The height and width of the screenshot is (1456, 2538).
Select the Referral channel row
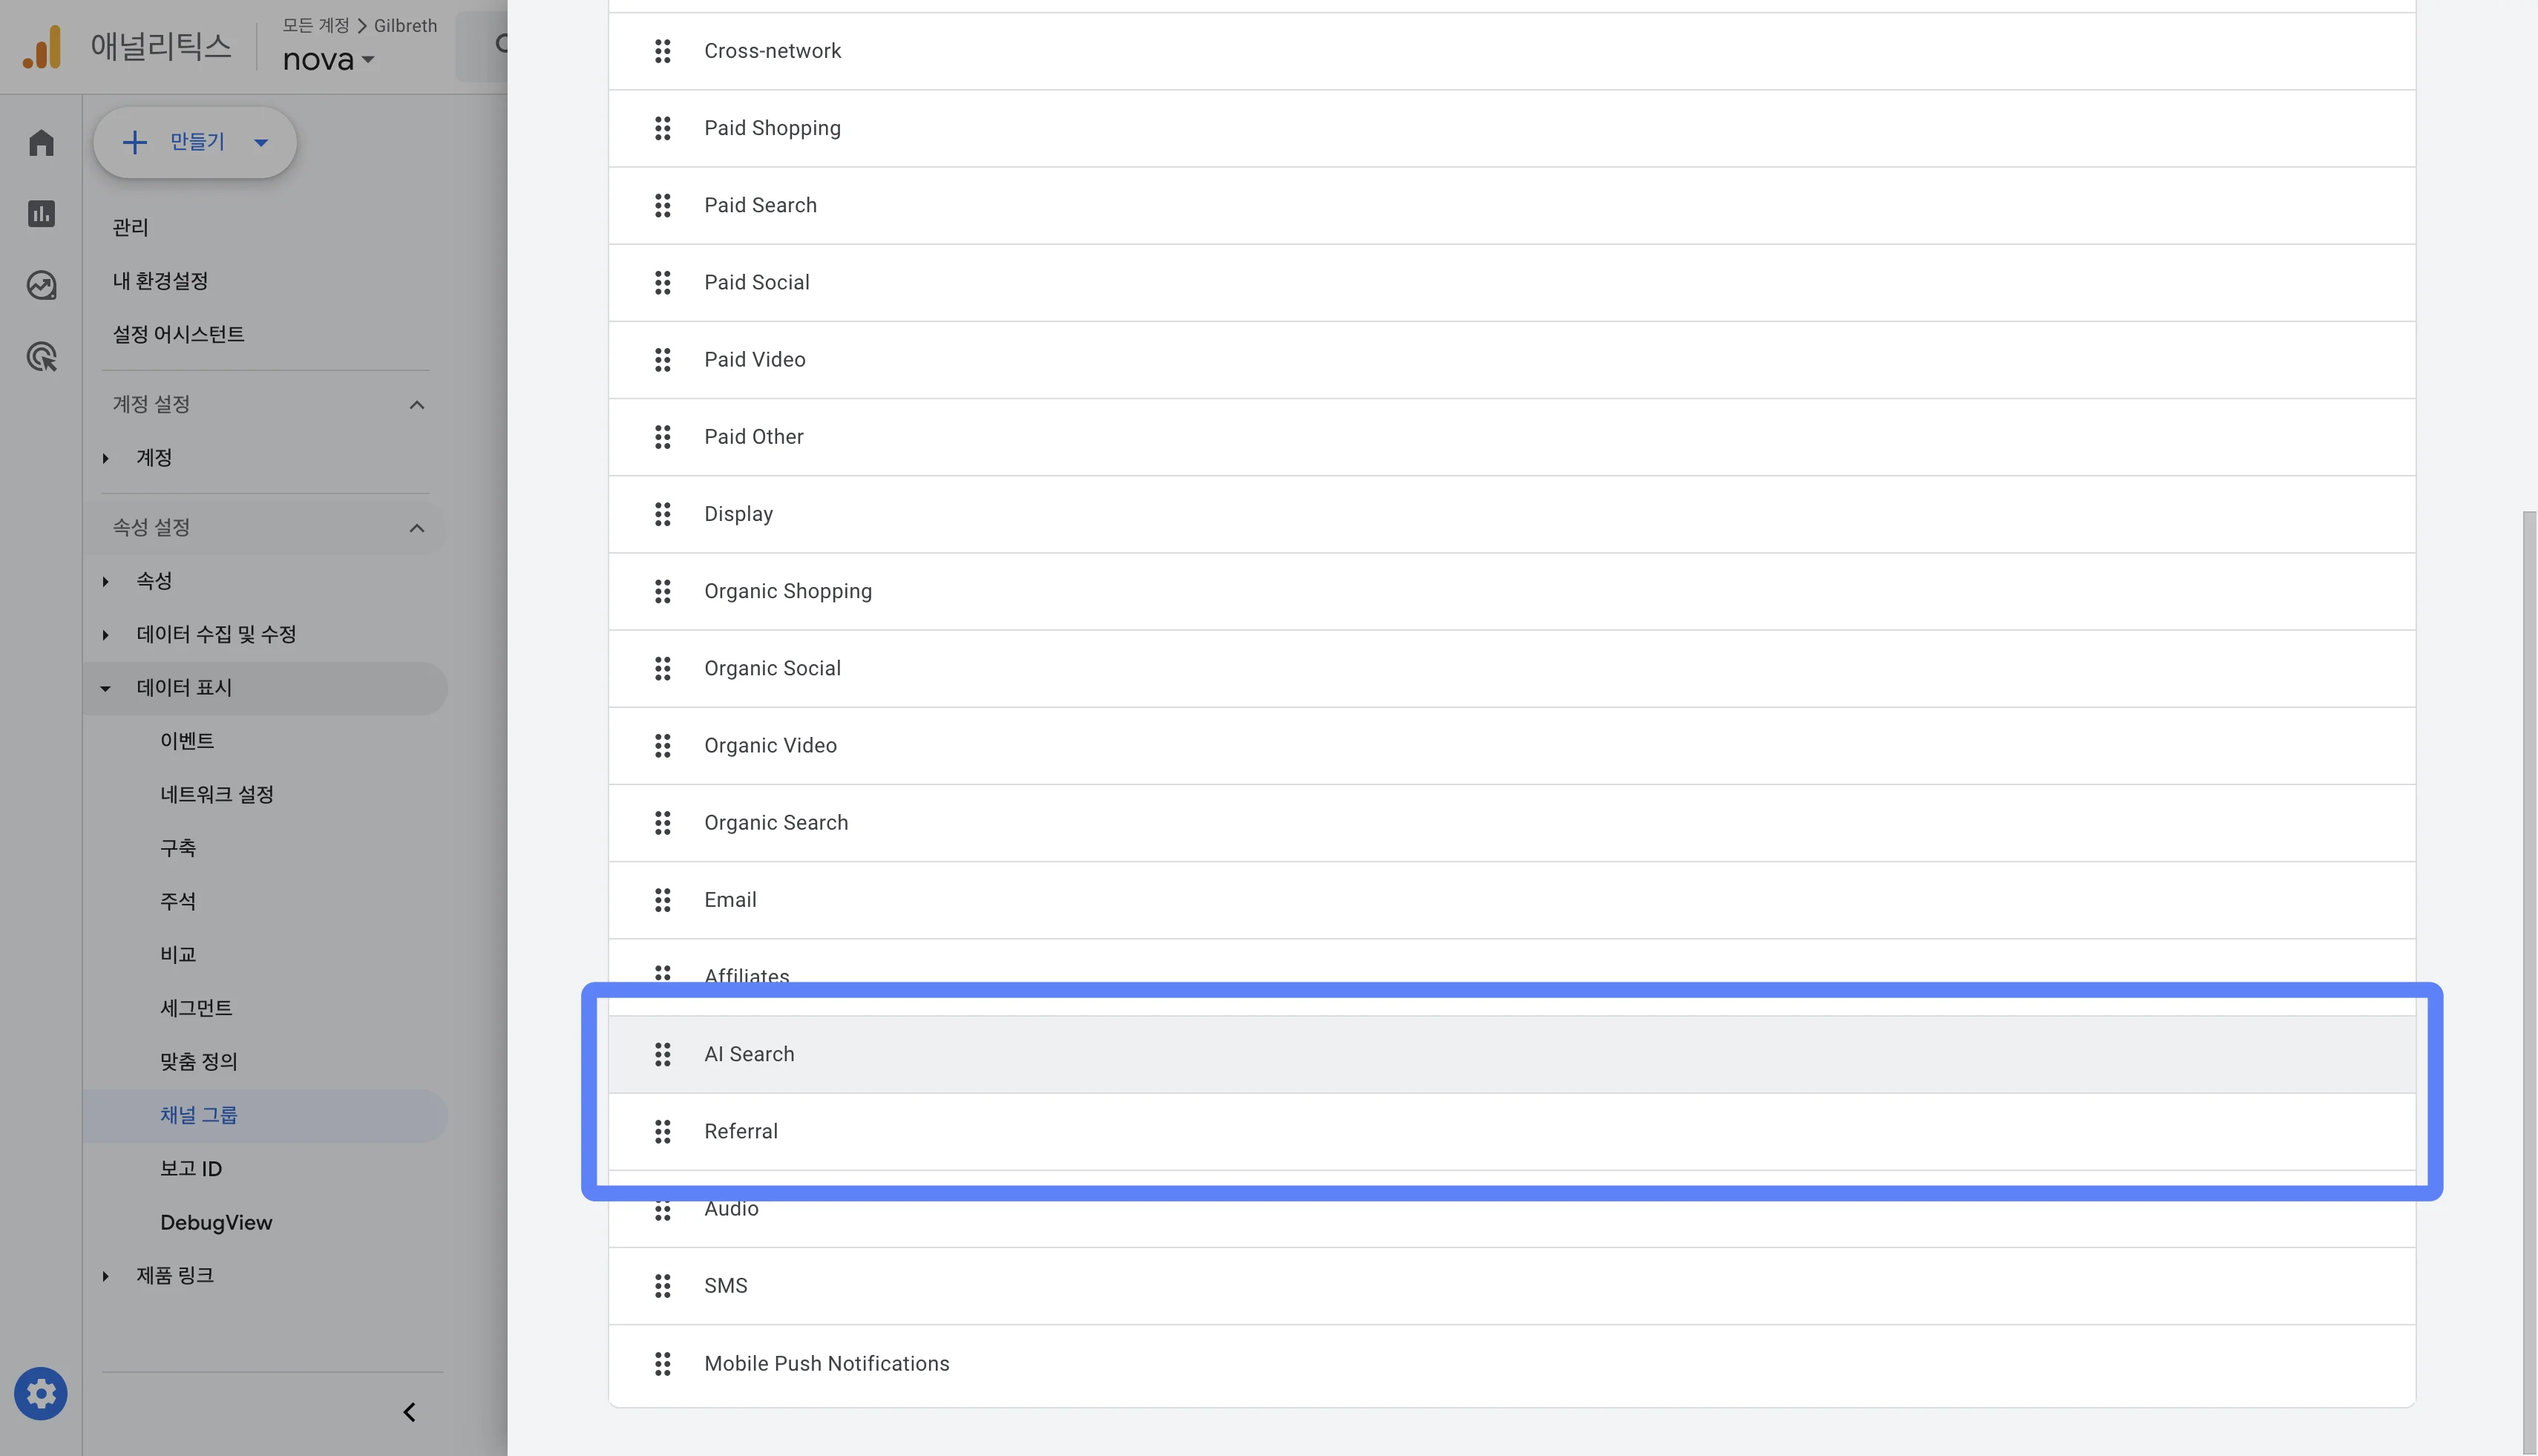741,1131
